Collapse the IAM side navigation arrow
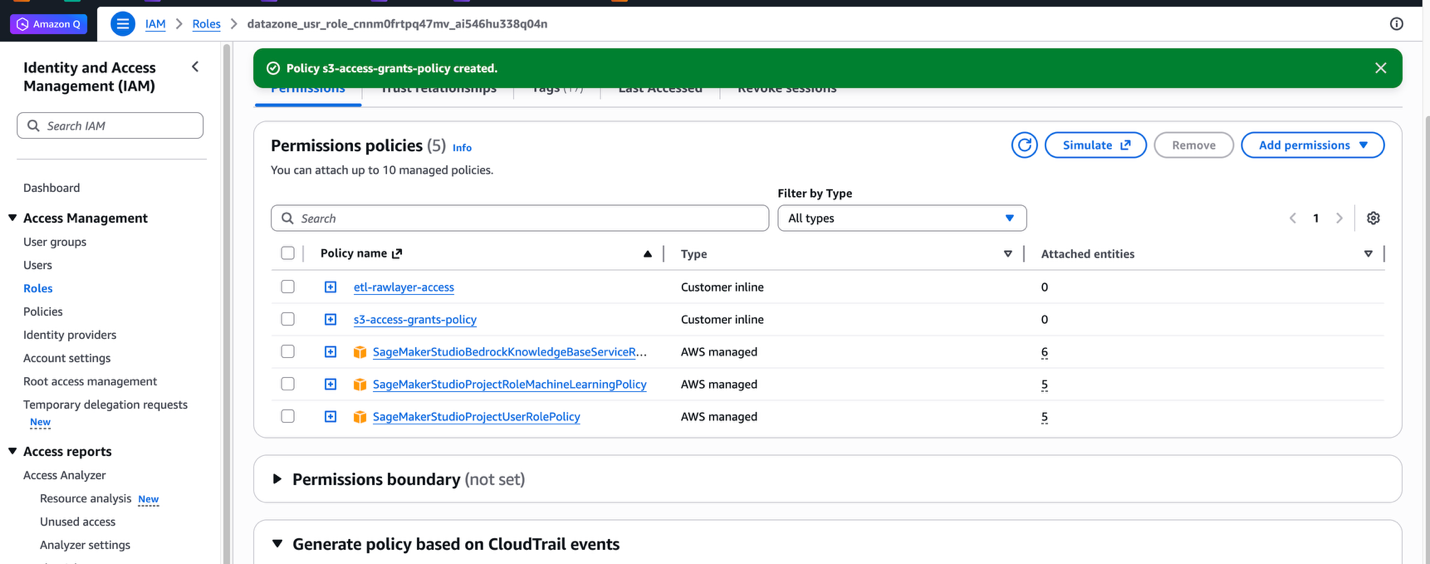The width and height of the screenshot is (1430, 564). (x=195, y=67)
